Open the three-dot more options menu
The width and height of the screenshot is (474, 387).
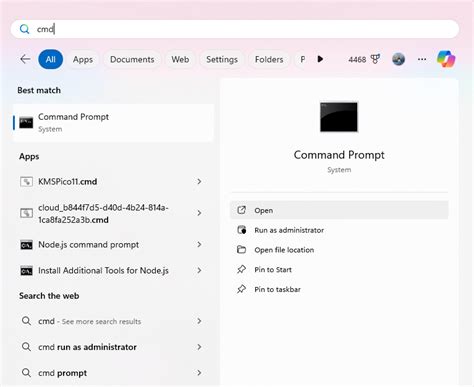tap(422, 59)
